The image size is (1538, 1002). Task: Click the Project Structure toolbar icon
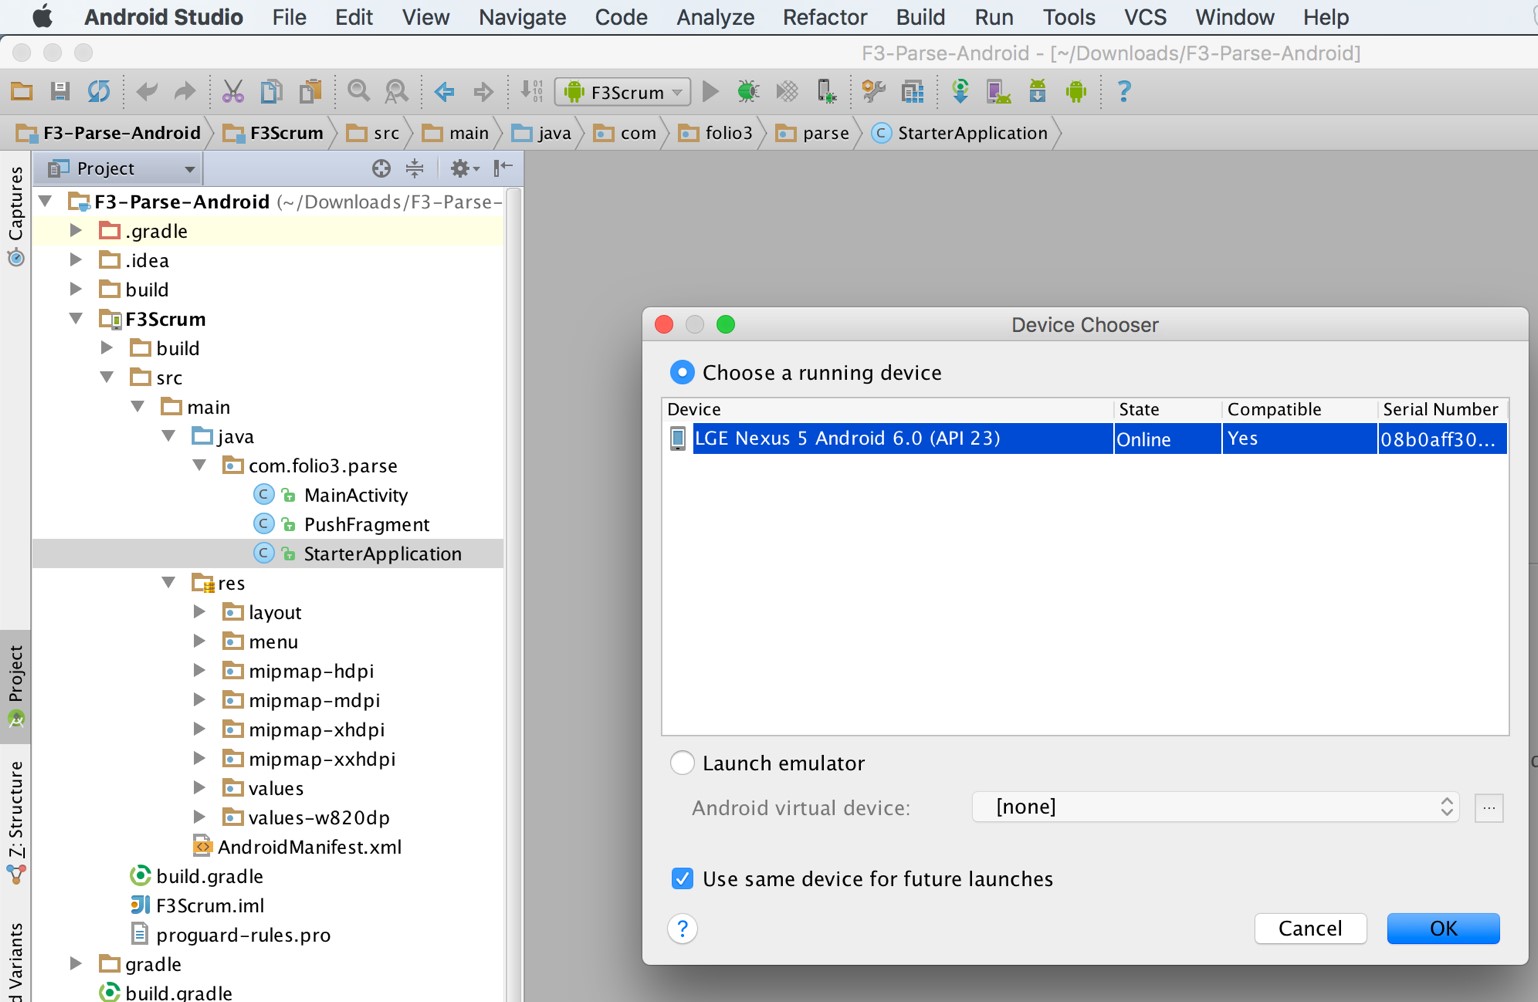click(x=912, y=92)
